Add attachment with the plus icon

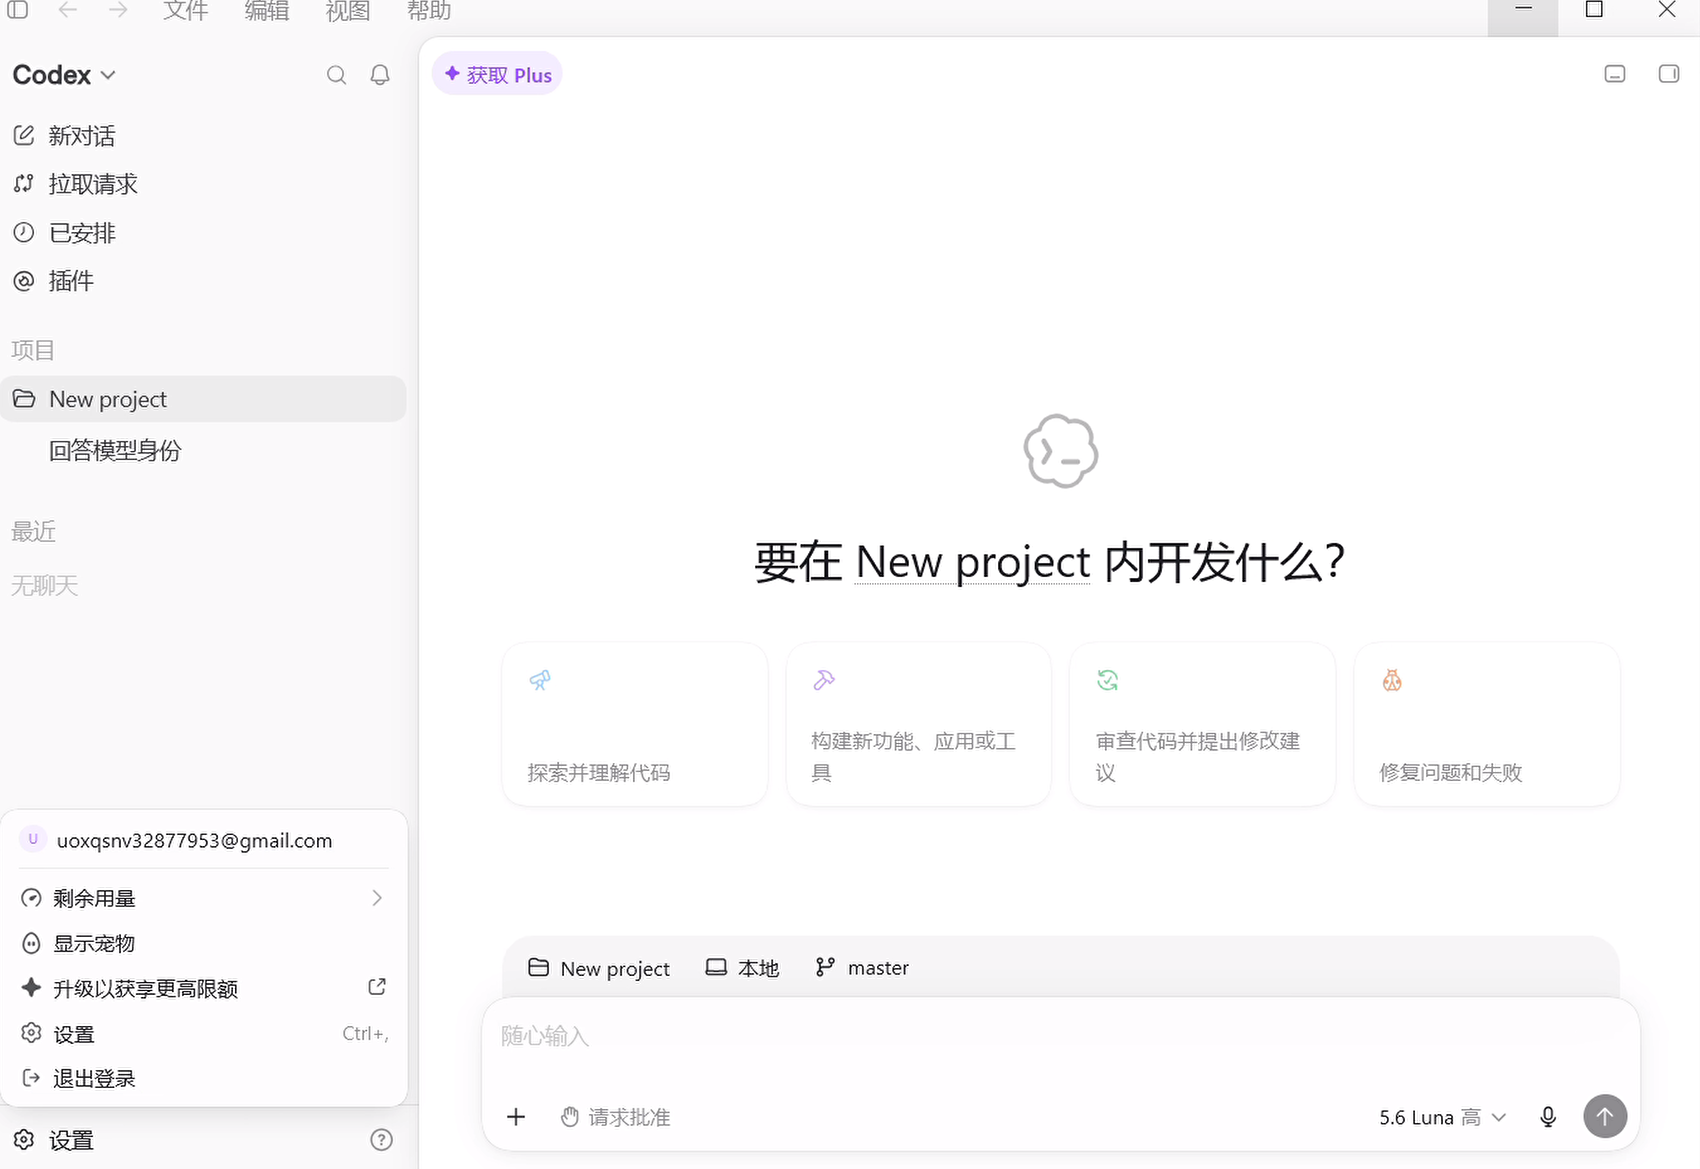(516, 1117)
